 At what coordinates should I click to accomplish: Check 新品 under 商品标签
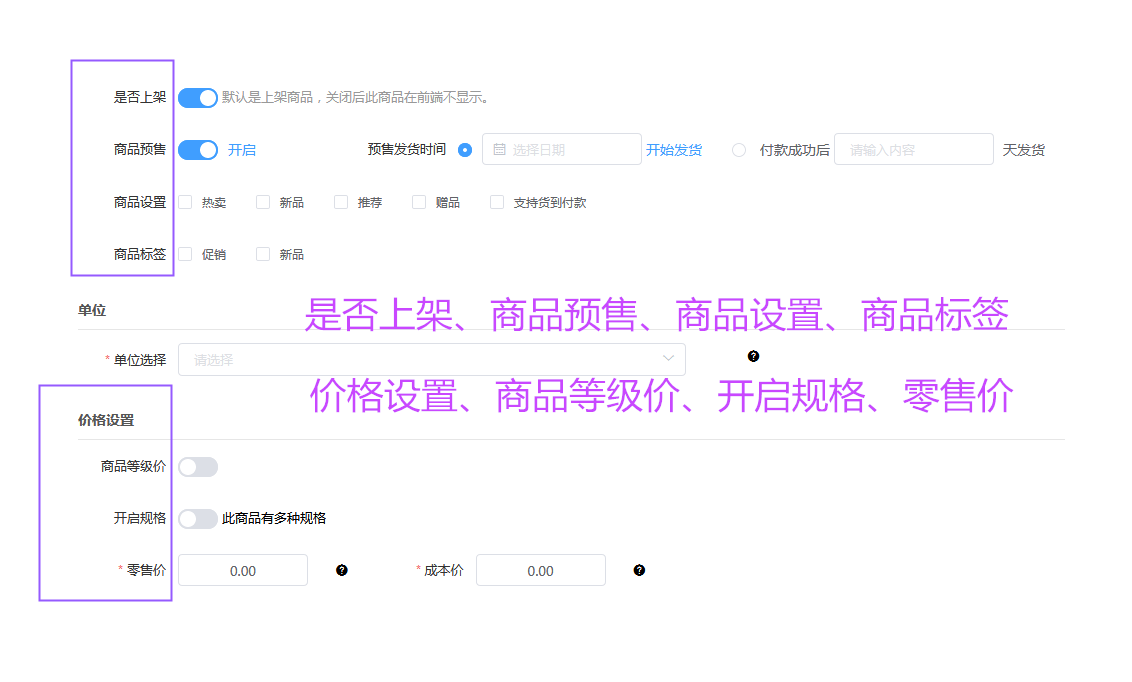click(x=264, y=255)
